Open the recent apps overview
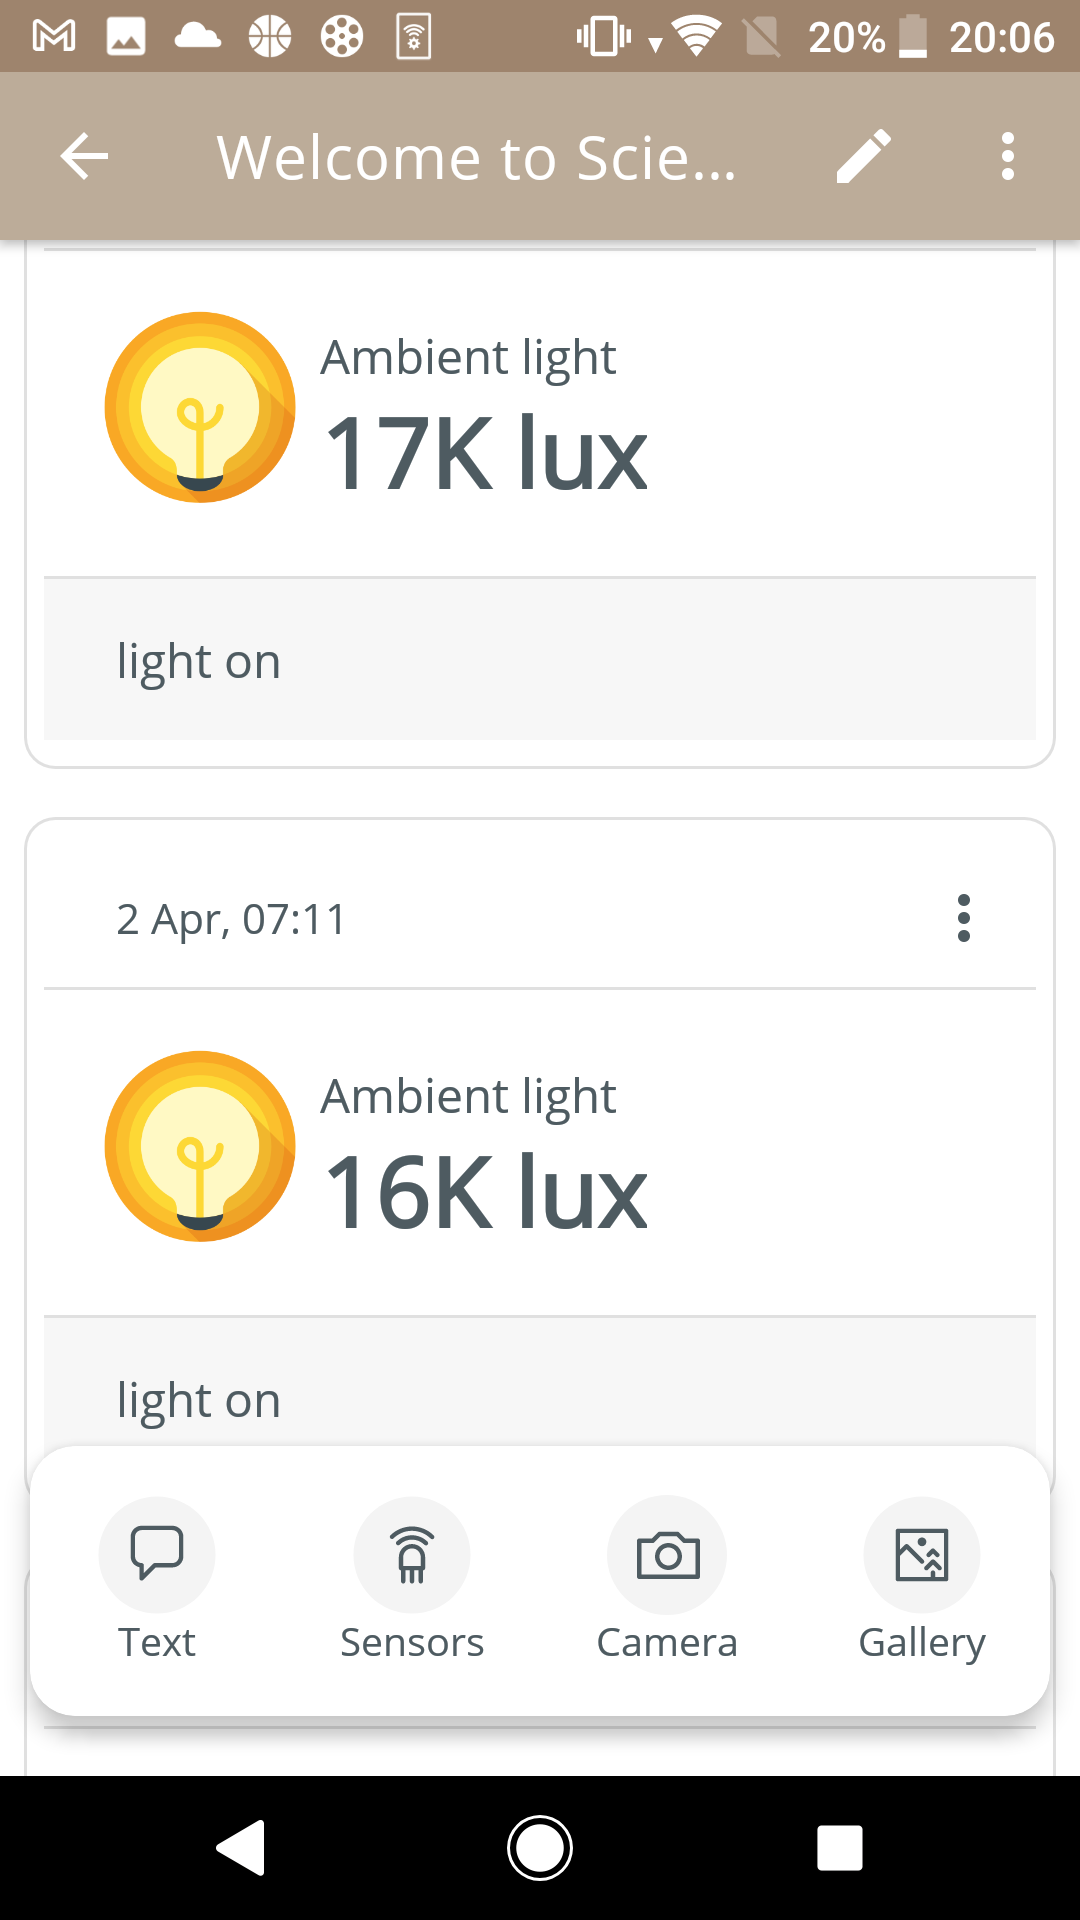The image size is (1080, 1920). [840, 1847]
